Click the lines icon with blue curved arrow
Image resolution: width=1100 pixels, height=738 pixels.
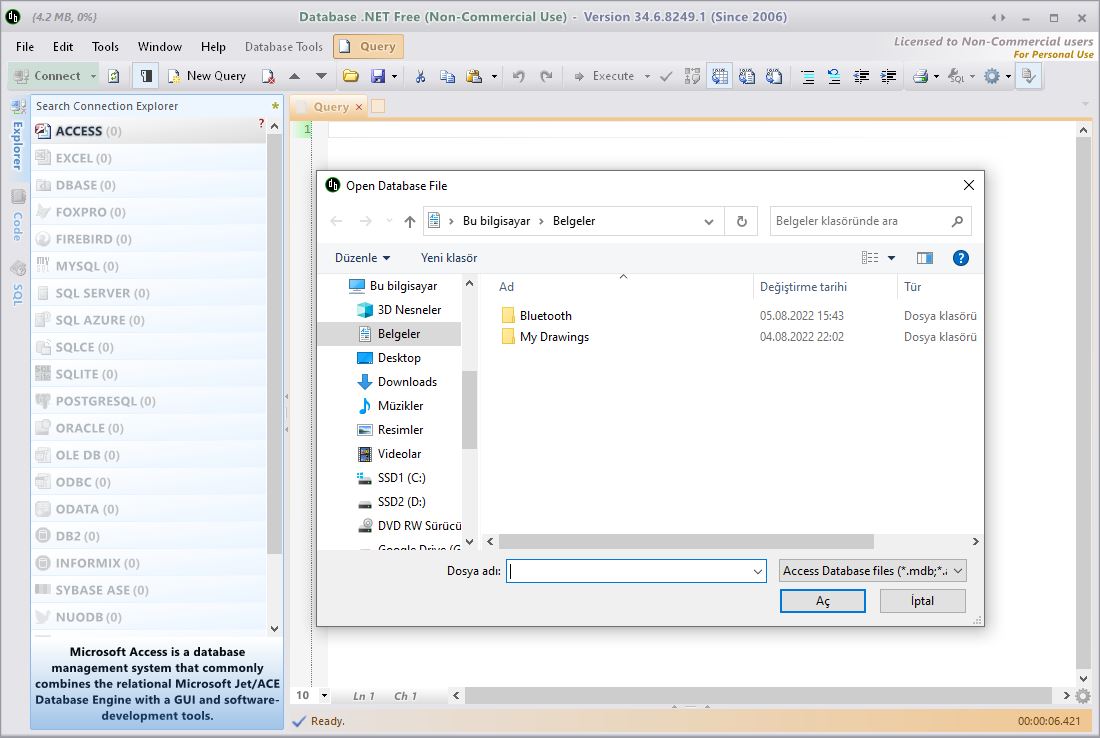pyautogui.click(x=834, y=76)
